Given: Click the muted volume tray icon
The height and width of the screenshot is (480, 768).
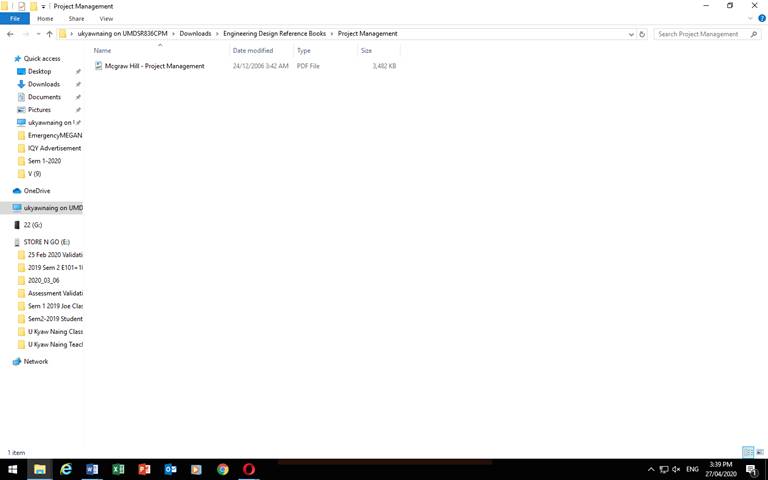Looking at the screenshot, I should [x=676, y=469].
